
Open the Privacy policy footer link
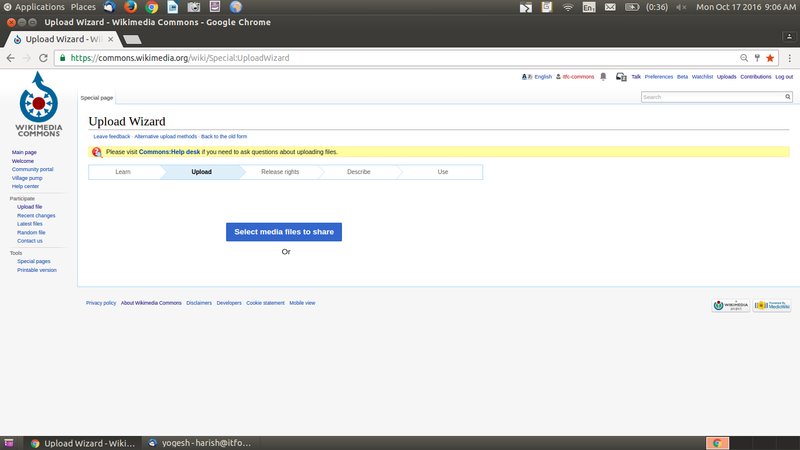(101, 303)
